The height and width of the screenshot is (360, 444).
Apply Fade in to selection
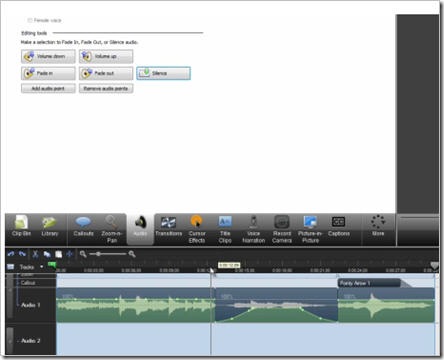pos(48,73)
